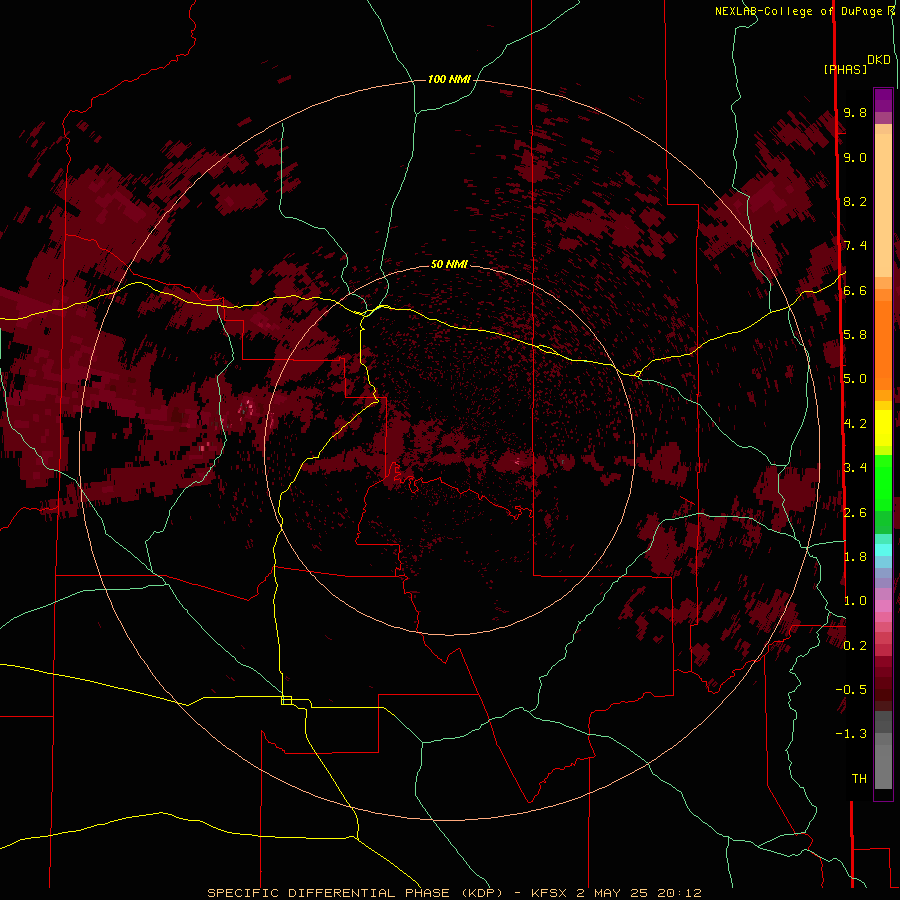900x900 pixels.
Task: Select the 5.0 legend value
Action: (855, 379)
